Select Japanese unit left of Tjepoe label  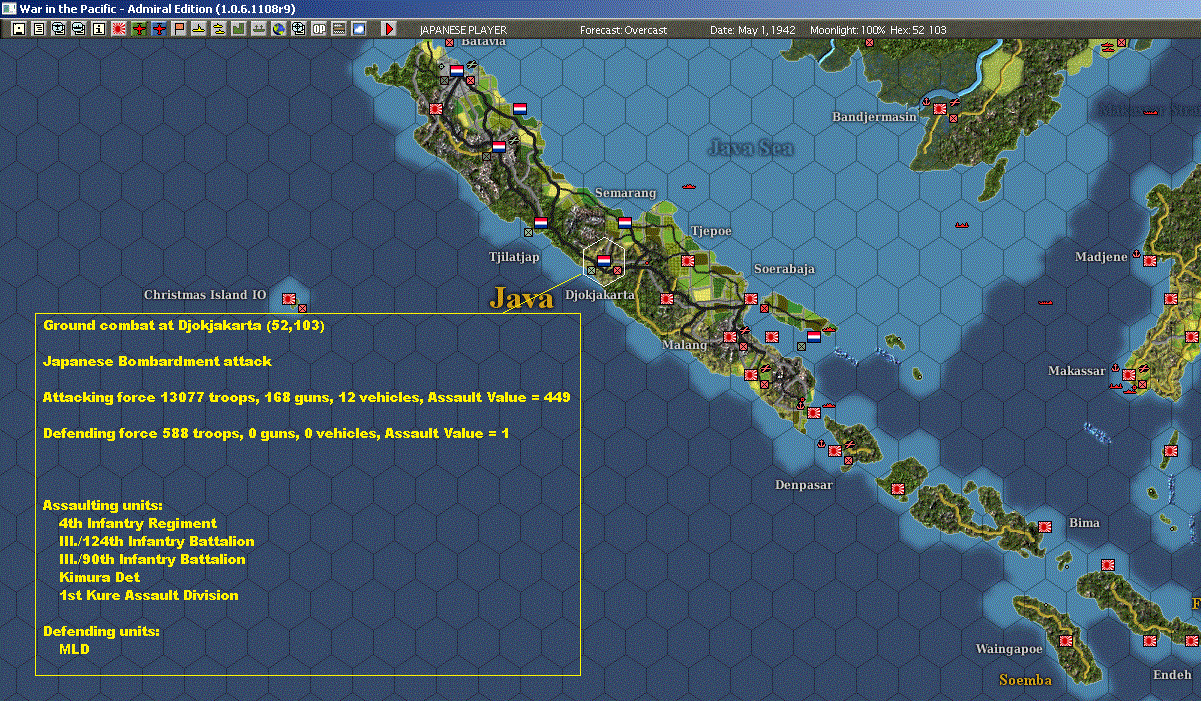pyautogui.click(x=686, y=260)
